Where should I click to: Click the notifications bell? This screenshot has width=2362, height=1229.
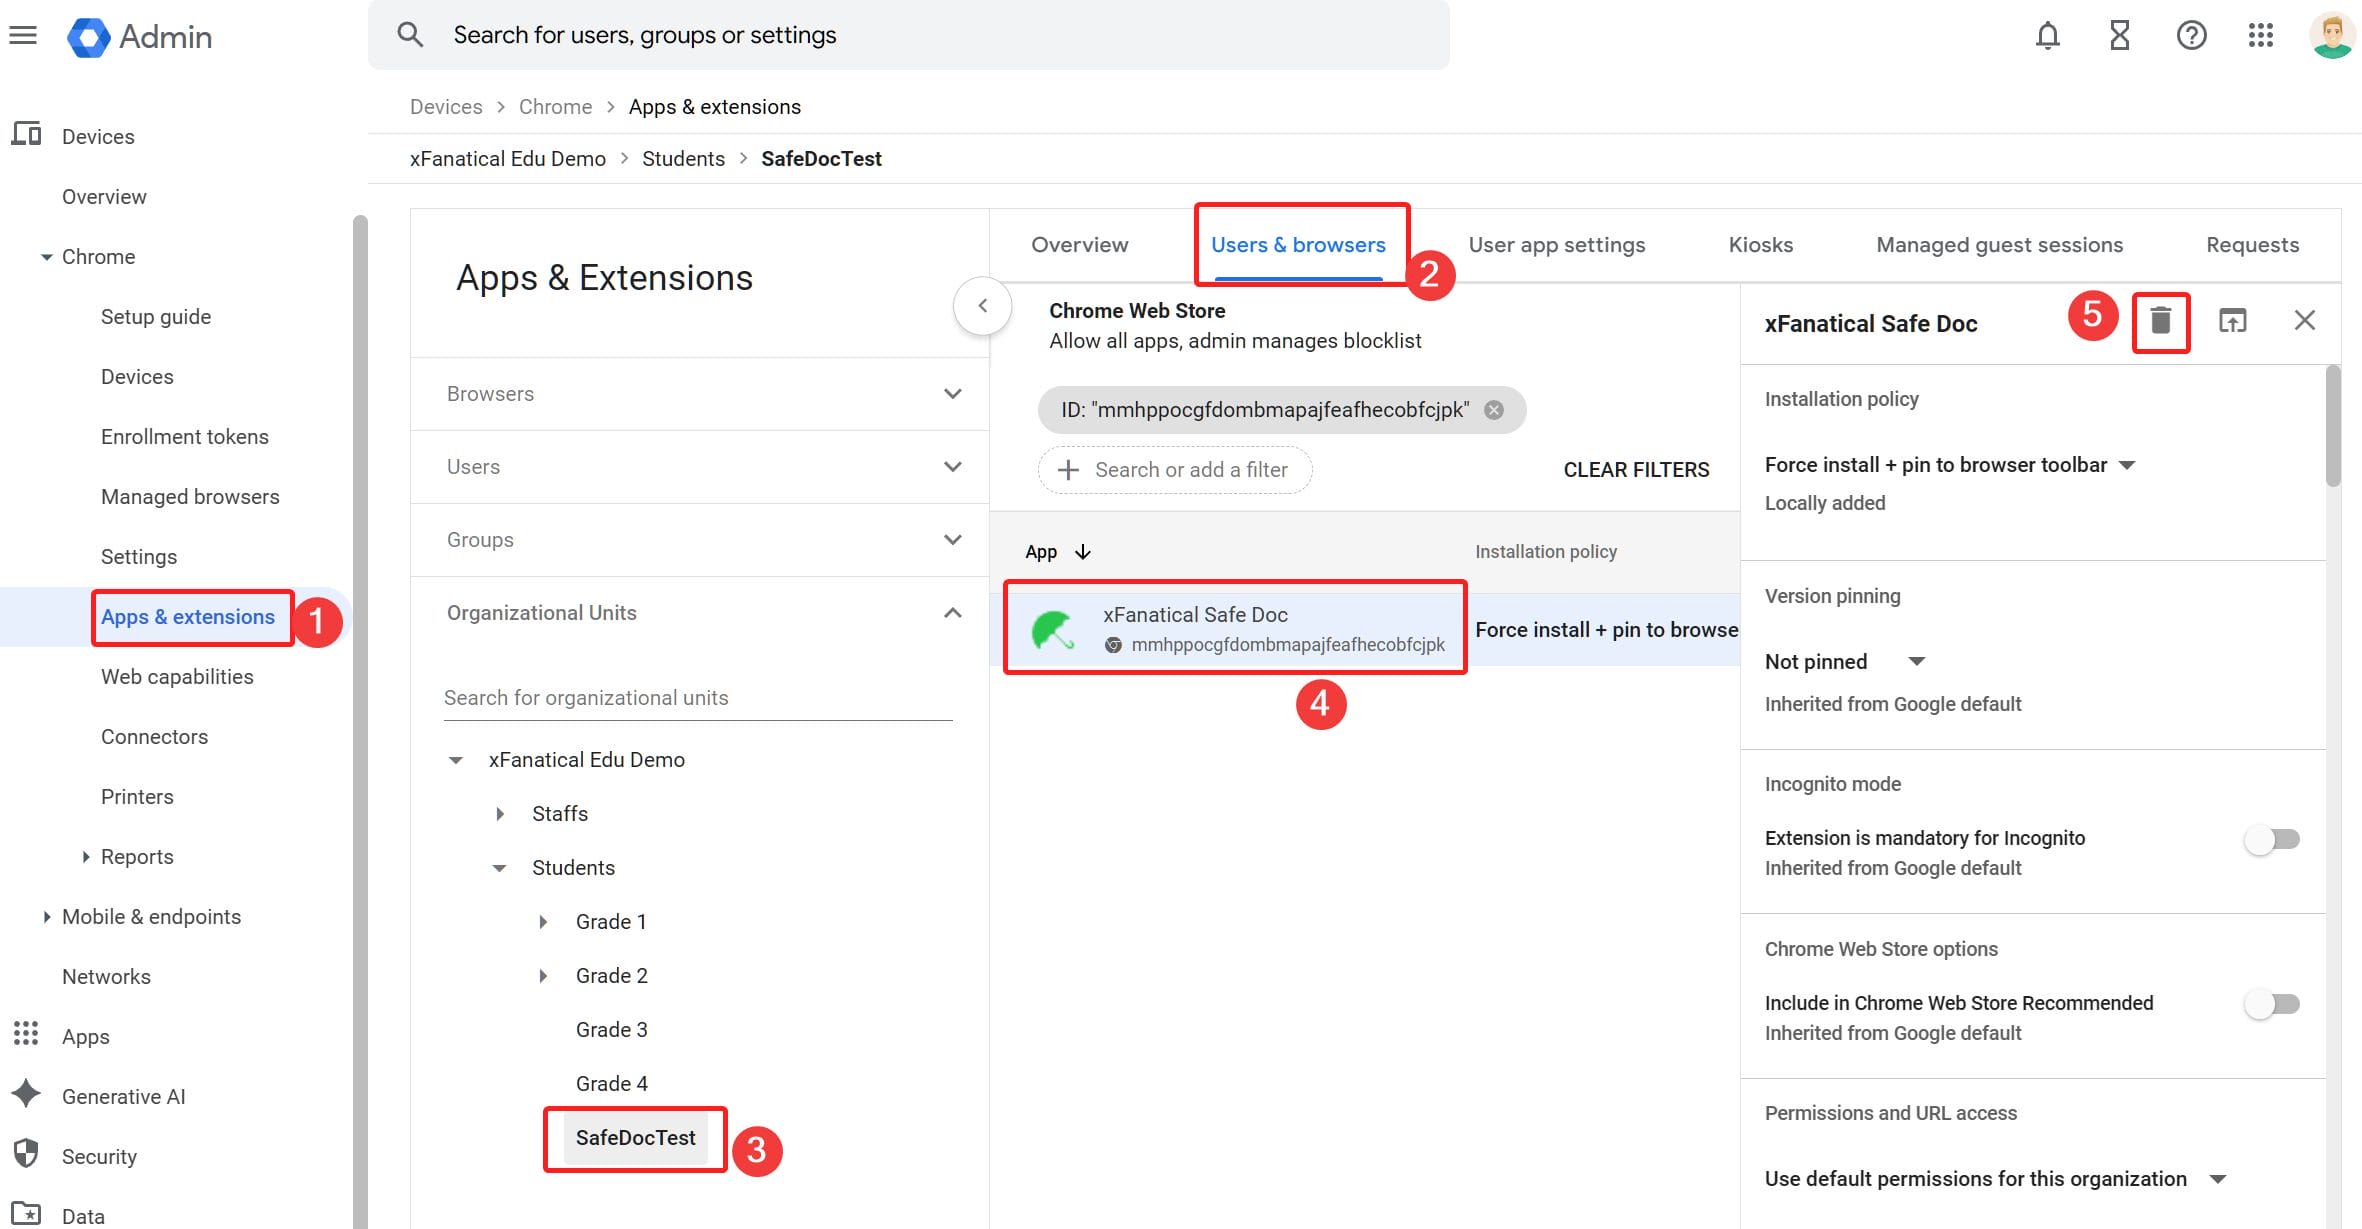tap(2048, 35)
